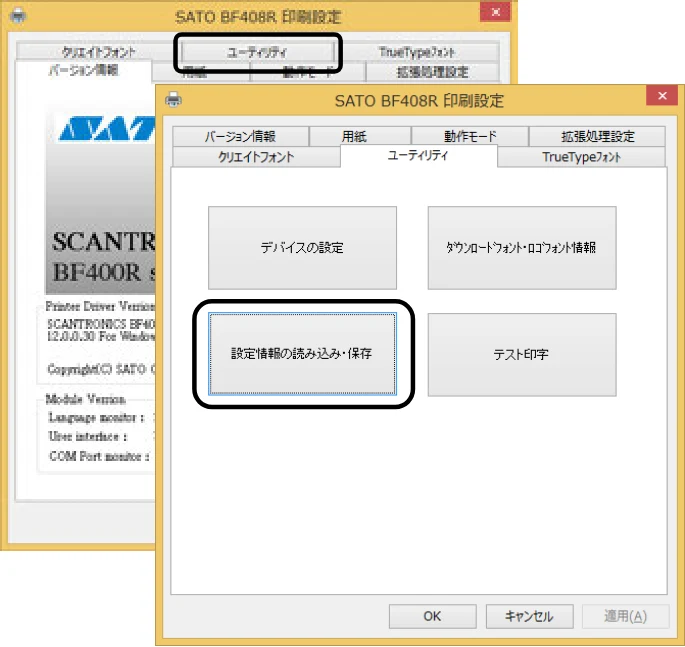Confirm with the OK button
The width and height of the screenshot is (685, 647).
pyautogui.click(x=432, y=616)
